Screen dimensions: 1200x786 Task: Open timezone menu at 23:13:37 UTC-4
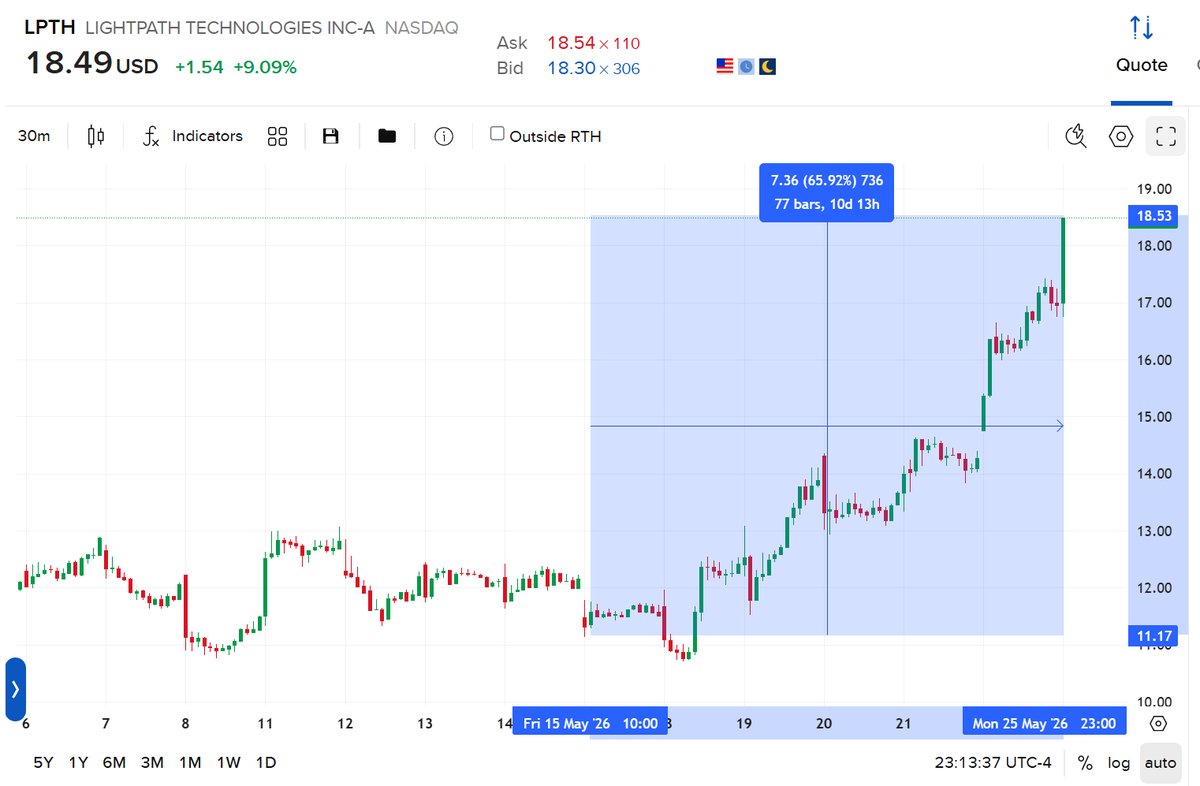point(992,763)
